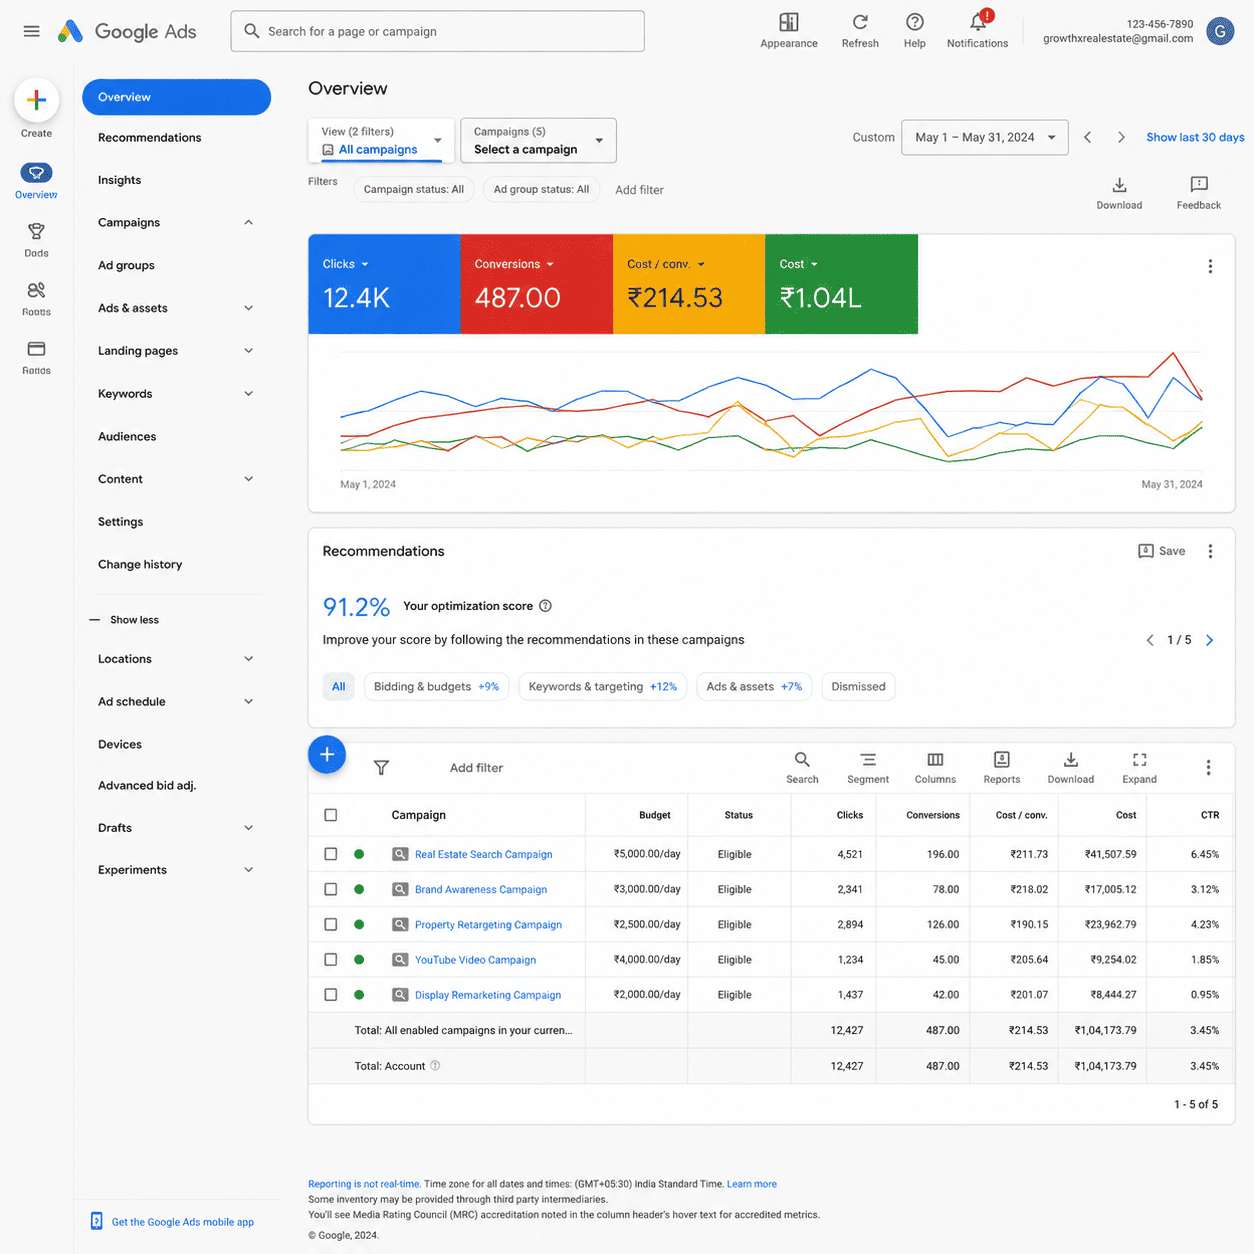
Task: Download the overview report icon
Action: tap(1119, 193)
